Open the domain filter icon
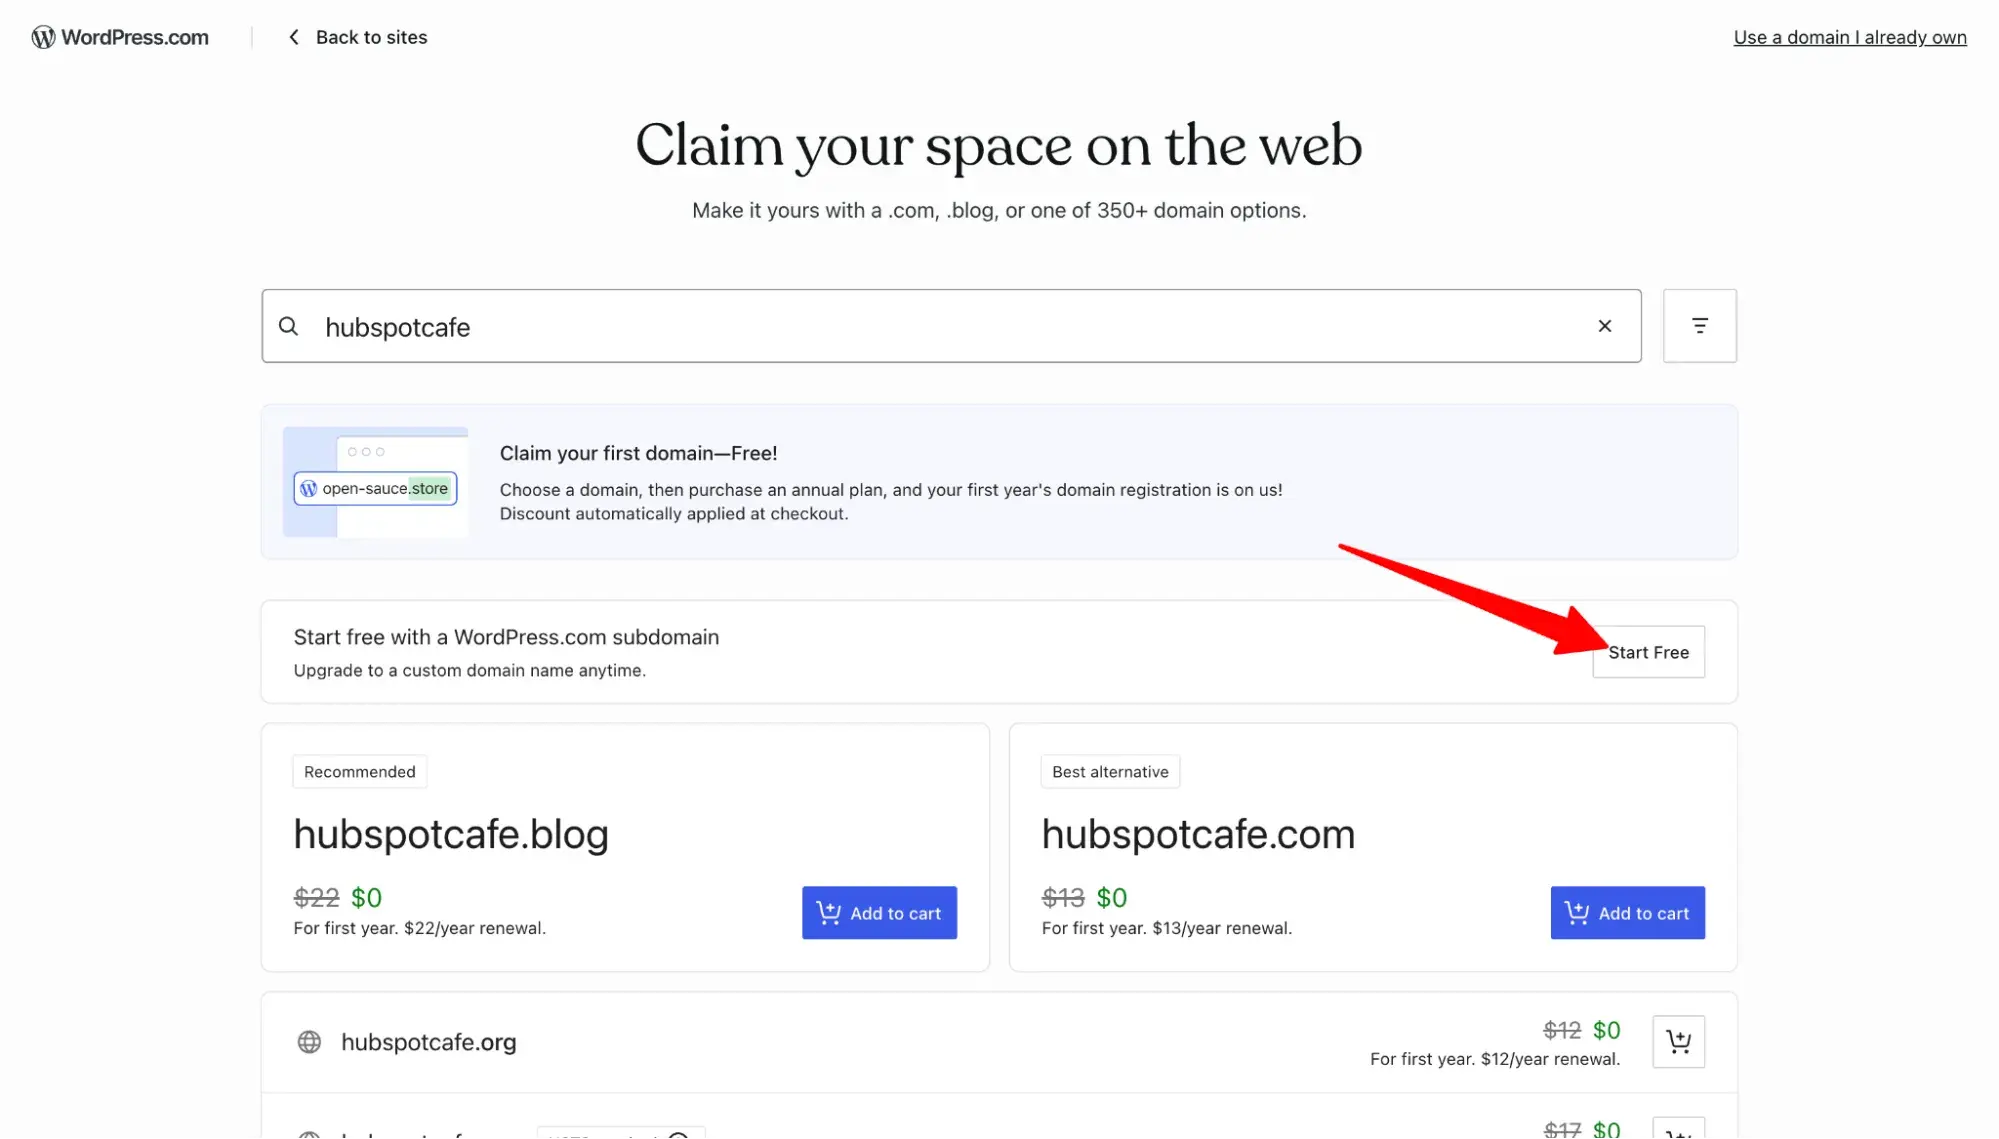Image resolution: width=1999 pixels, height=1139 pixels. click(1699, 325)
